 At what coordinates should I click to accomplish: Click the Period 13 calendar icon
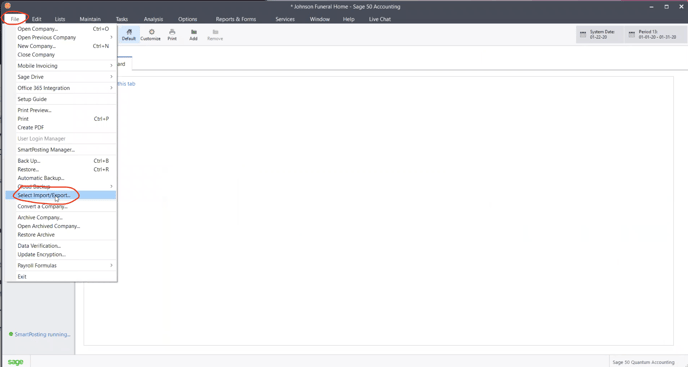[632, 34]
